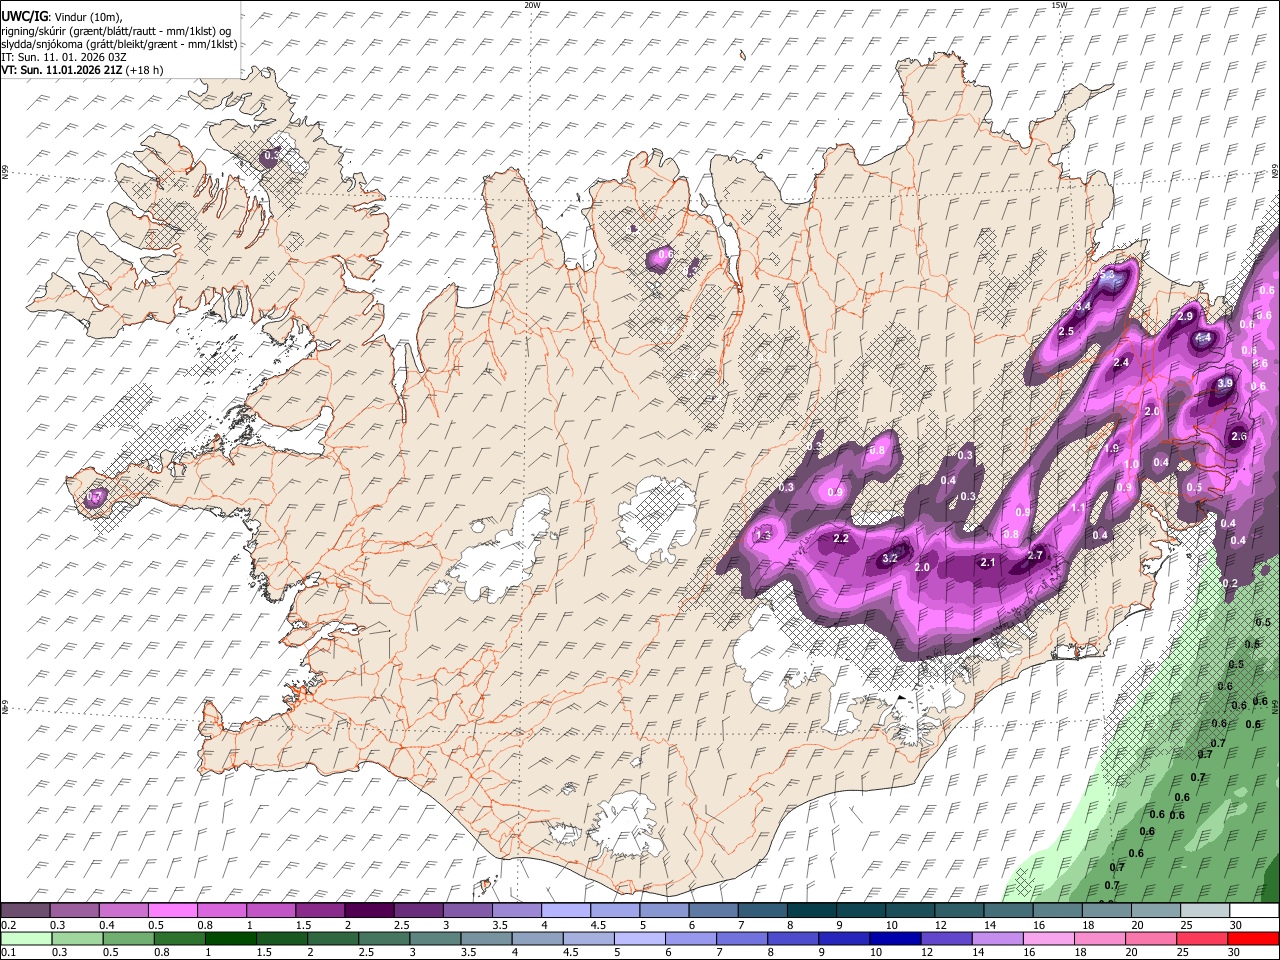Screen dimensions: 1280x960
Task: Click the 3.2 snowfall value on the map
Action: pyautogui.click(x=890, y=558)
